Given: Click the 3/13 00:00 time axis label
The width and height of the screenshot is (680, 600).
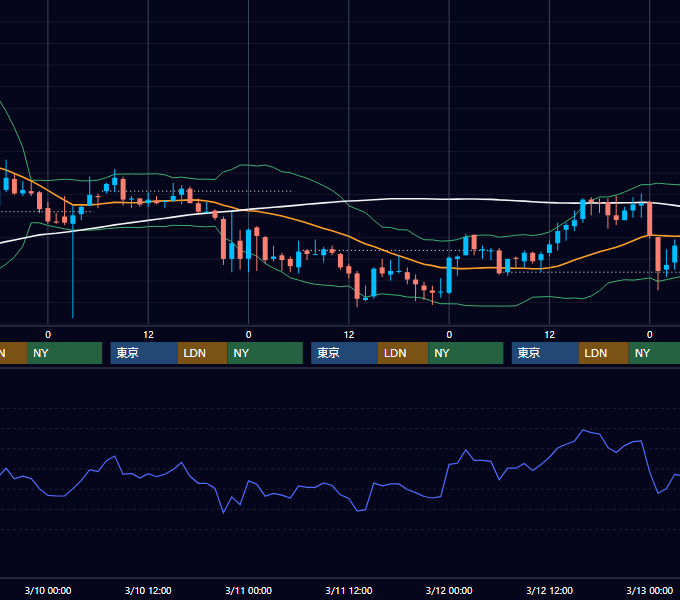Looking at the screenshot, I should tap(650, 590).
